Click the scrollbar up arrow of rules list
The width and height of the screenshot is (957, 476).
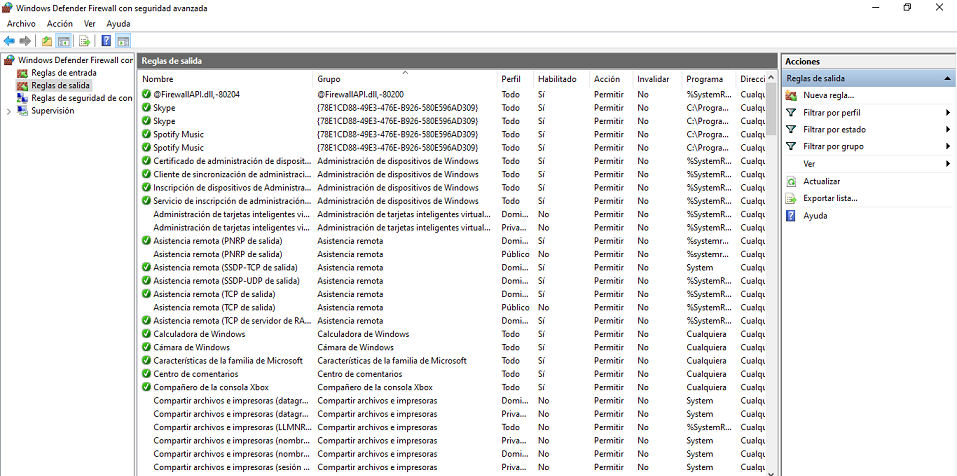tap(771, 76)
